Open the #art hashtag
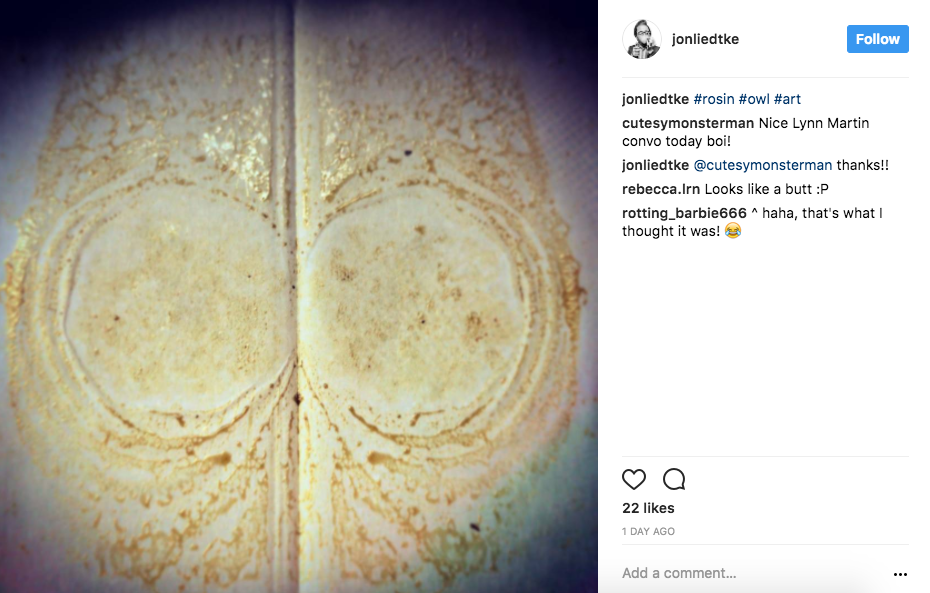930x593 pixels. 787,99
